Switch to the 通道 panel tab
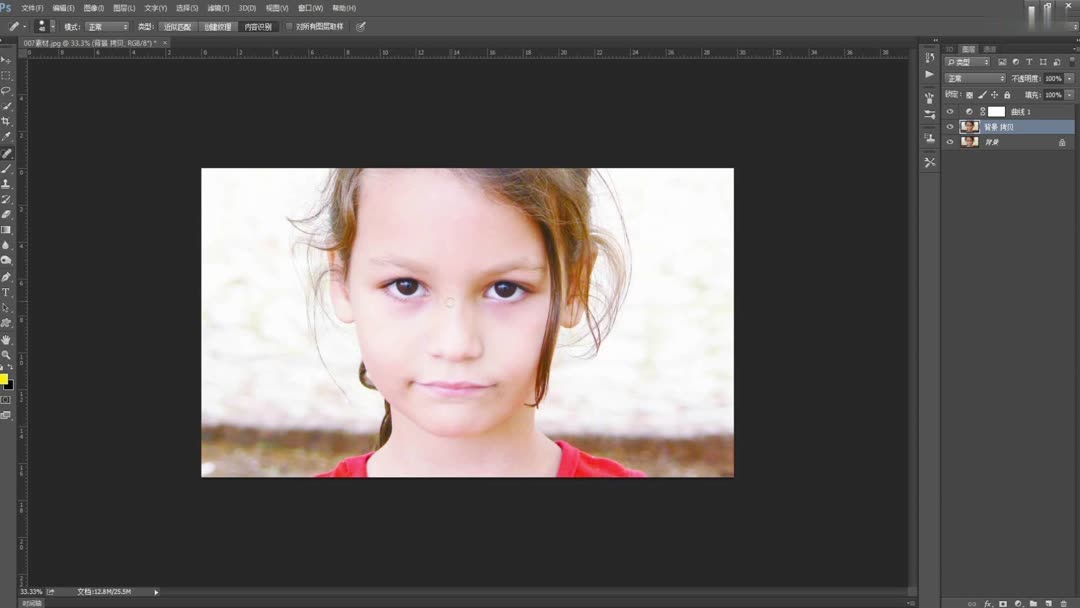The height and width of the screenshot is (608, 1080). pyautogui.click(x=989, y=49)
